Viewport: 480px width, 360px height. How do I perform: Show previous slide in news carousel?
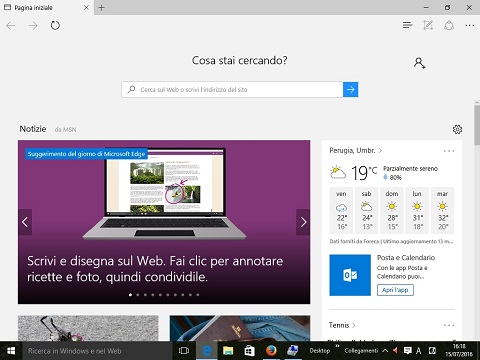tap(25, 222)
